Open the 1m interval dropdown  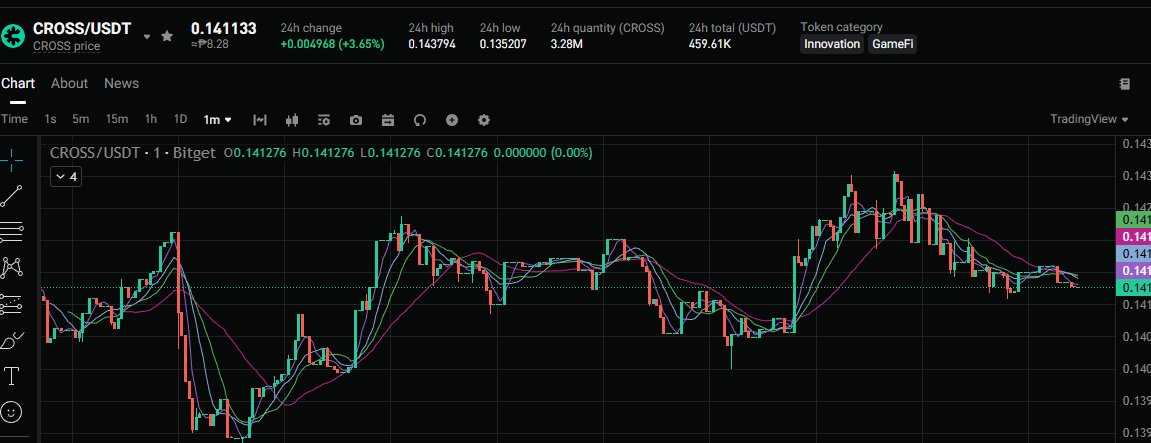click(x=217, y=119)
